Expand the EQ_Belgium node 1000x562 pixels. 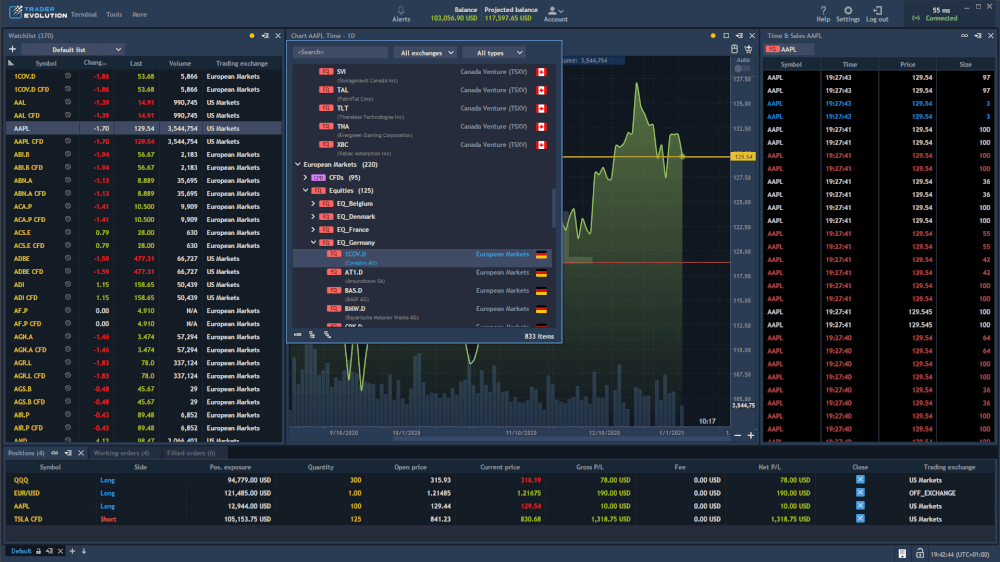tap(313, 203)
